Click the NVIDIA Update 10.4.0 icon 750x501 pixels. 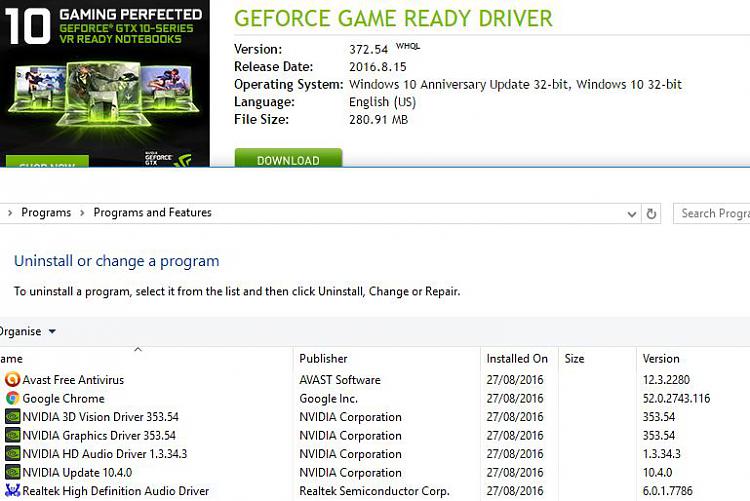[x=12, y=472]
